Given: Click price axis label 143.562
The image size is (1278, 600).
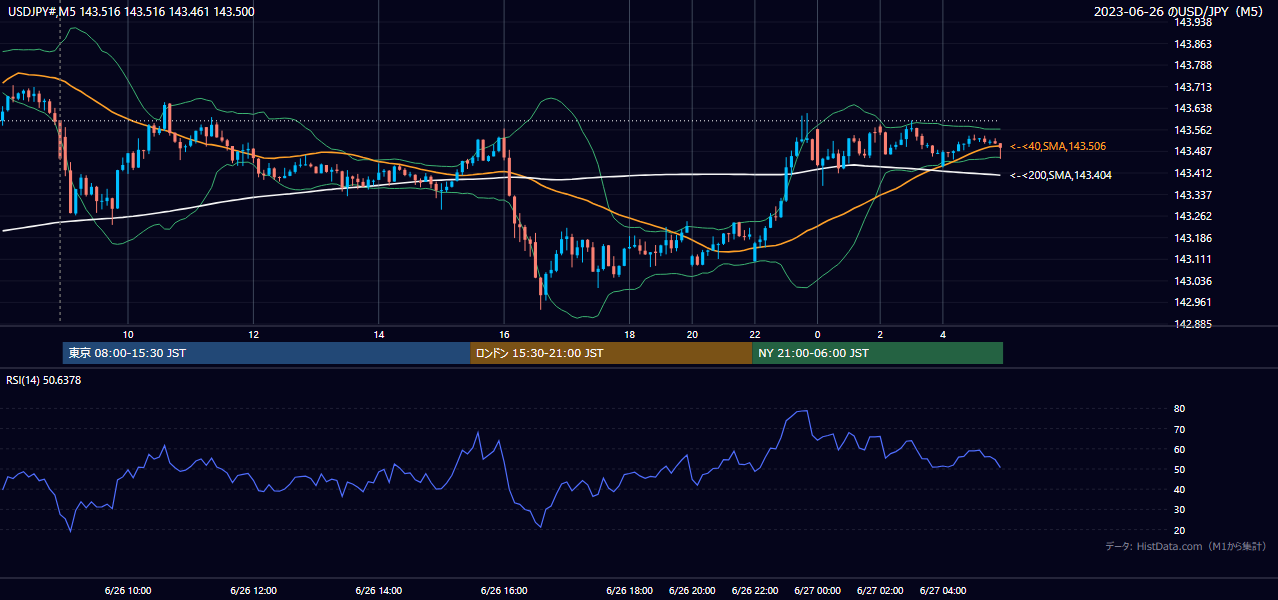Looking at the screenshot, I should (x=1195, y=130).
